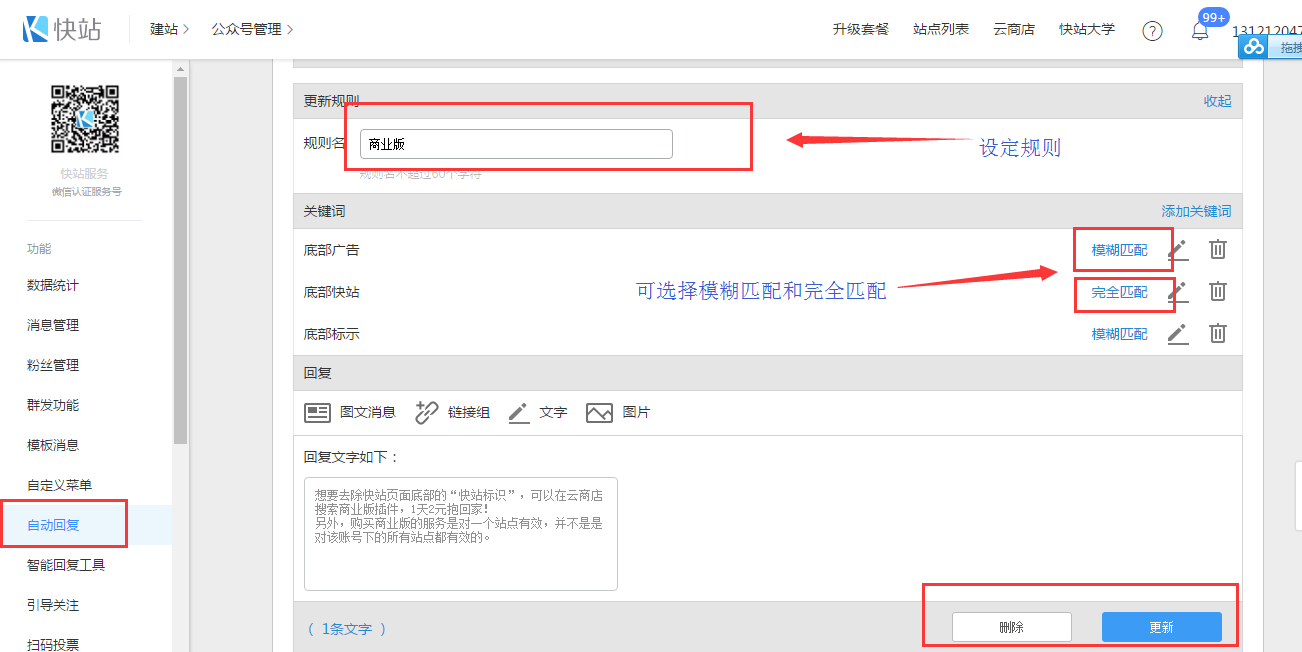The image size is (1302, 652).
Task: Collapse the rule panel with 收起
Action: [1217, 101]
